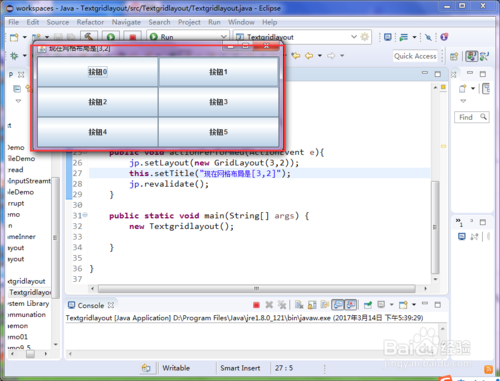The image size is (500, 381).
Task: Expand Forward history dropdown arrow
Action: [342, 55]
